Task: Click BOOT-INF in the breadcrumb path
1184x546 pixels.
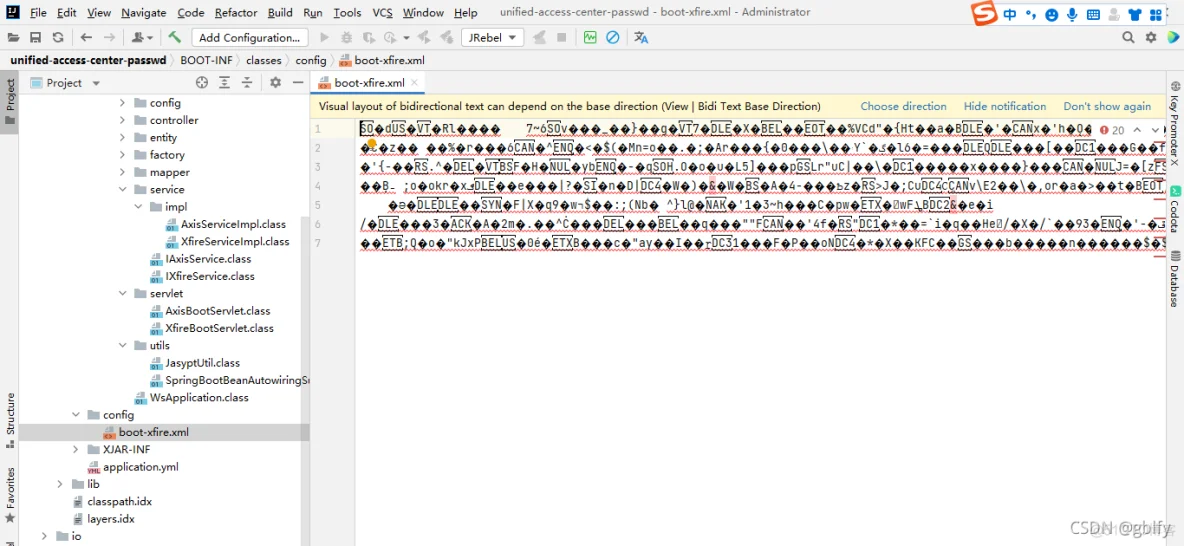Action: [x=206, y=60]
